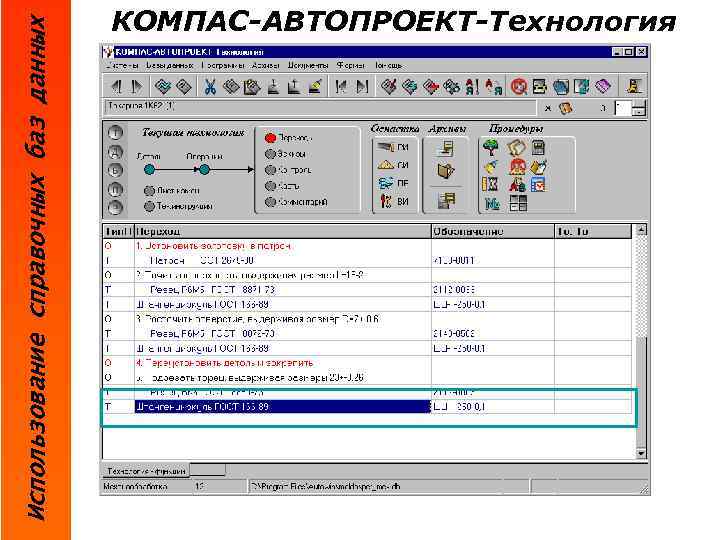This screenshot has height=540, width=720.
Task: Click the Обозначение column header
Action: [x=493, y=231]
